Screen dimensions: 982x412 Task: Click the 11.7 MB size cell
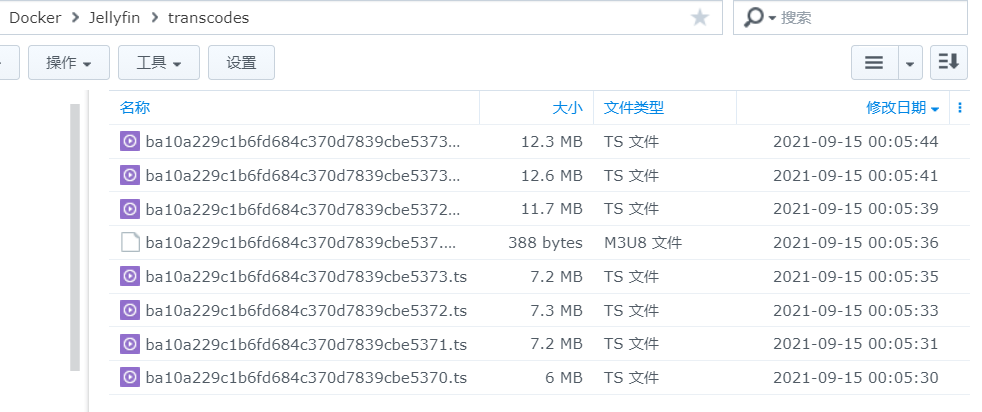tap(552, 209)
